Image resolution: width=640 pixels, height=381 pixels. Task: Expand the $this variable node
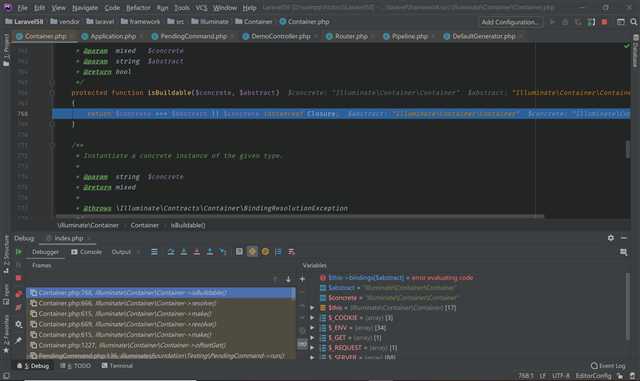(313, 307)
